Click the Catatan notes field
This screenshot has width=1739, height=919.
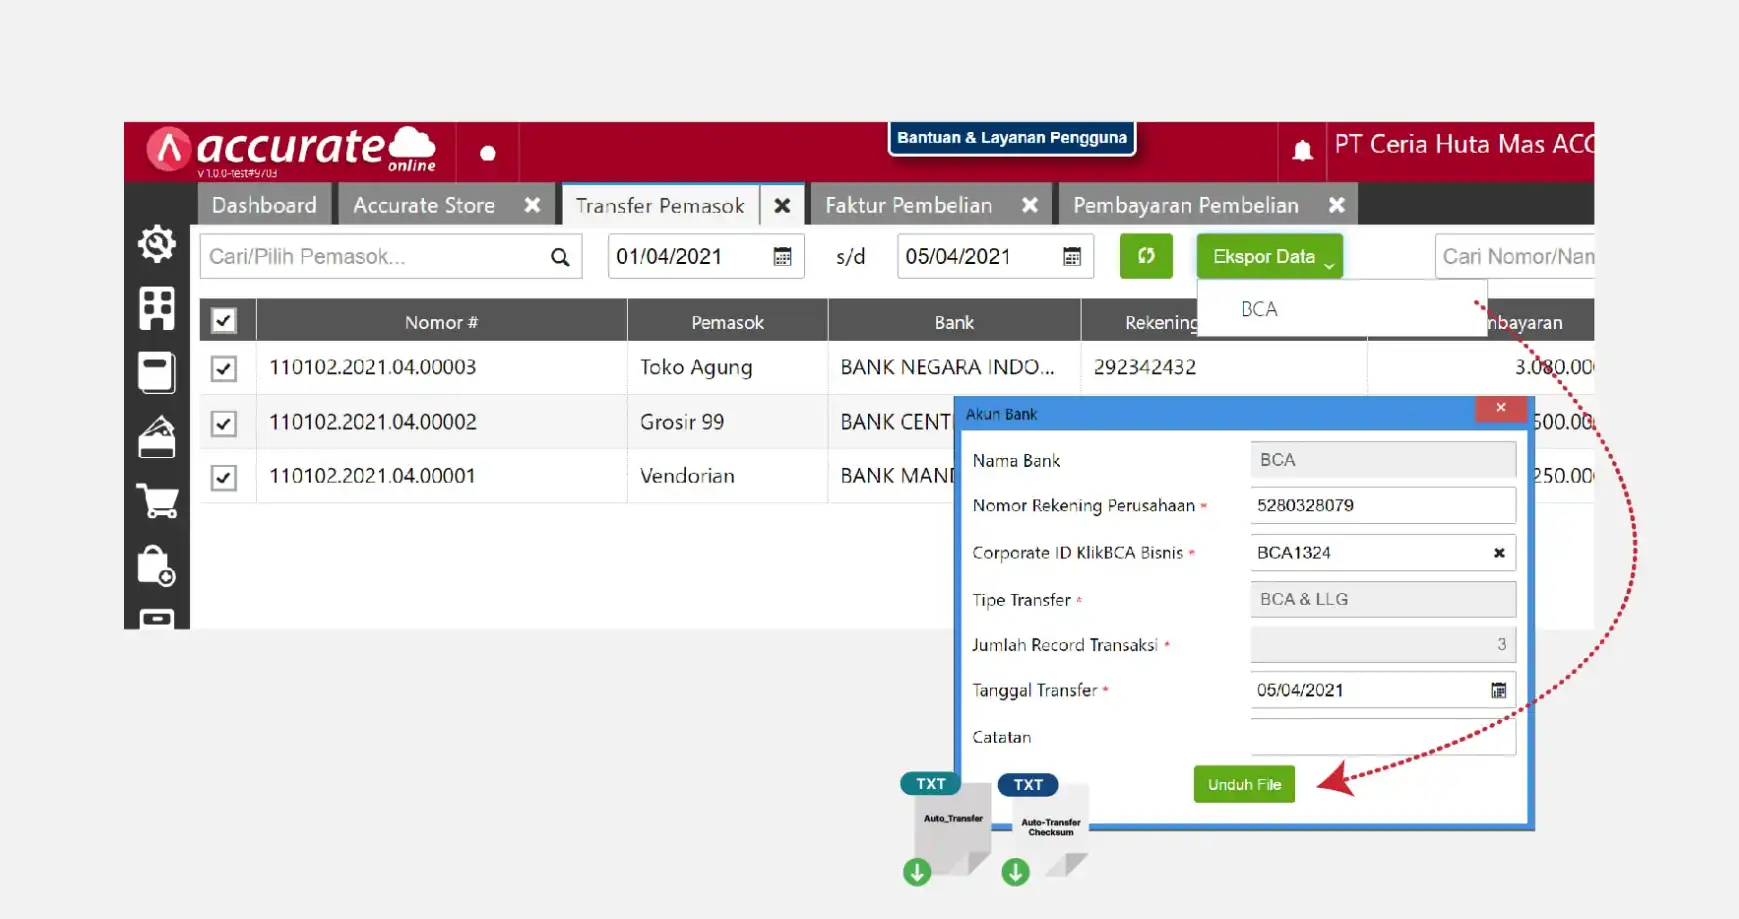point(1383,737)
